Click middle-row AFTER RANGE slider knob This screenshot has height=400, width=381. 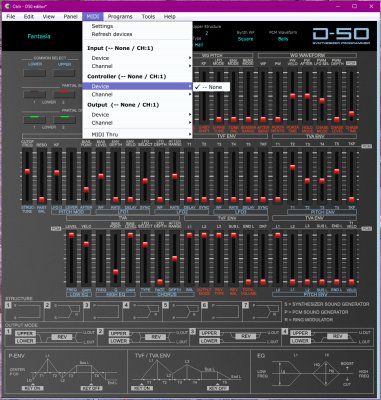point(175,177)
